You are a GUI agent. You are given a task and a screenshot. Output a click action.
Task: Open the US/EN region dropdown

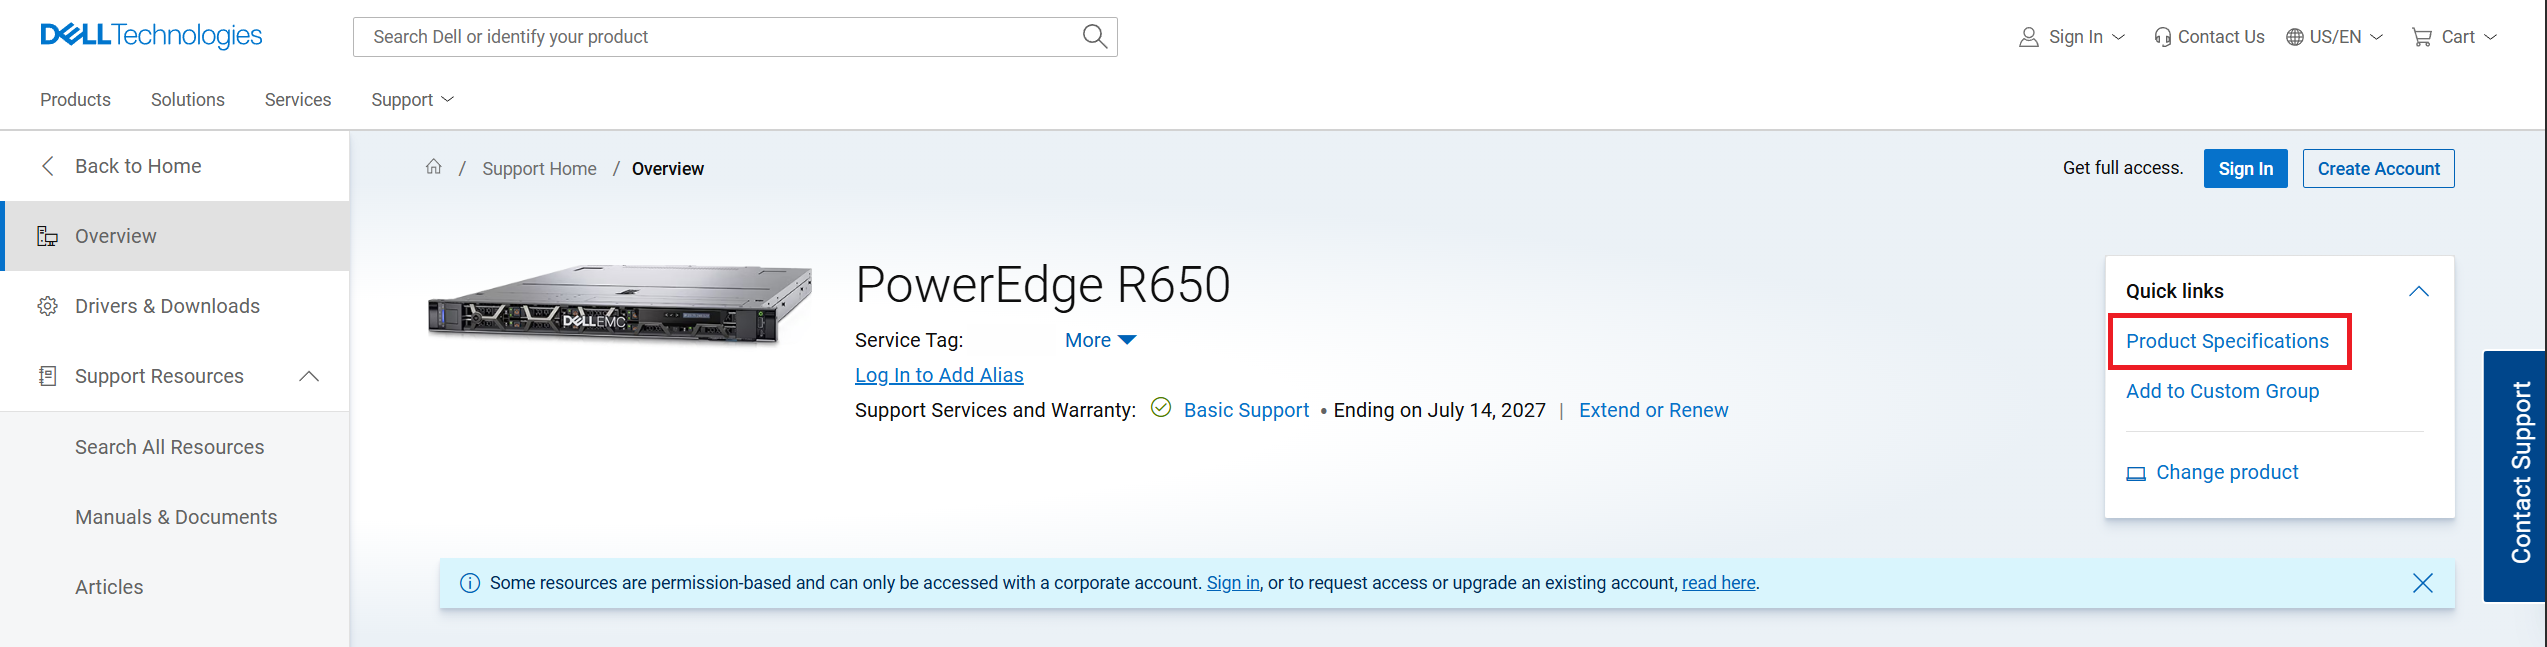(x=2334, y=37)
